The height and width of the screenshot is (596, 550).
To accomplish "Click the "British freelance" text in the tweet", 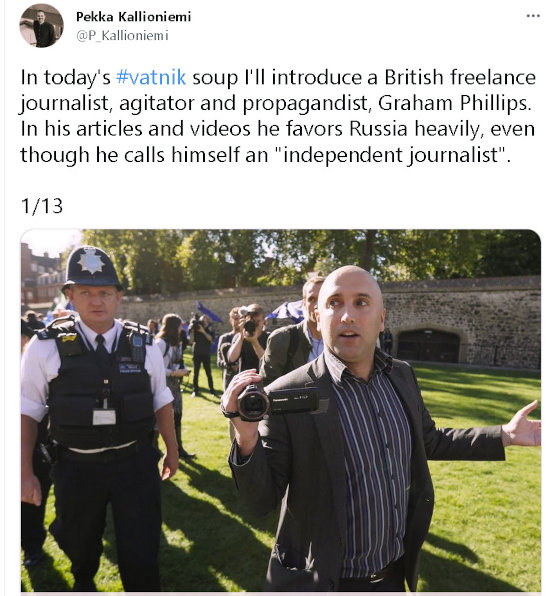I will point(460,77).
